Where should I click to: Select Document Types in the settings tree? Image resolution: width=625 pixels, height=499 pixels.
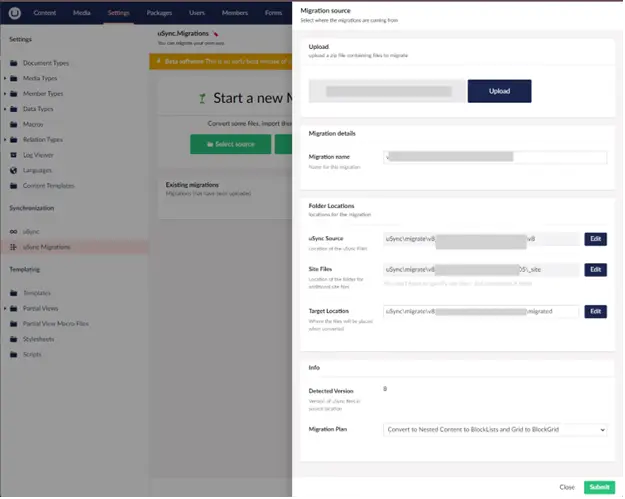coord(45,63)
